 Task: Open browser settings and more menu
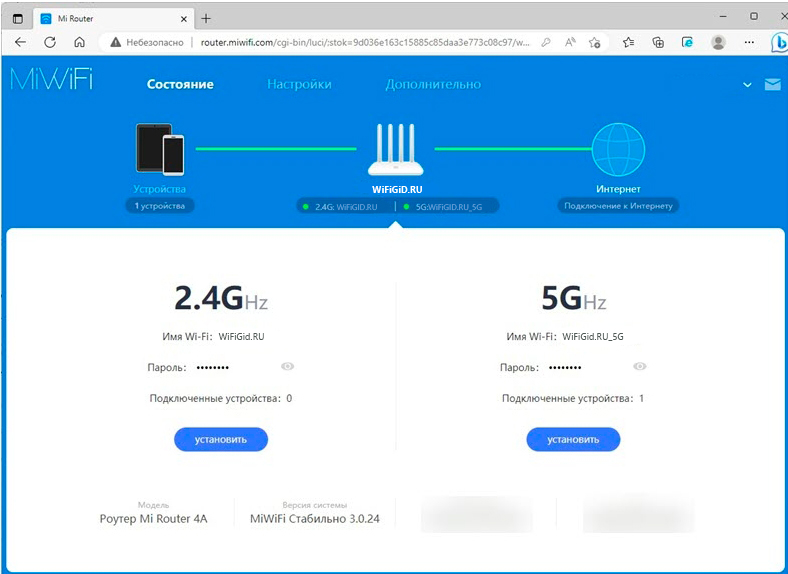pos(749,43)
